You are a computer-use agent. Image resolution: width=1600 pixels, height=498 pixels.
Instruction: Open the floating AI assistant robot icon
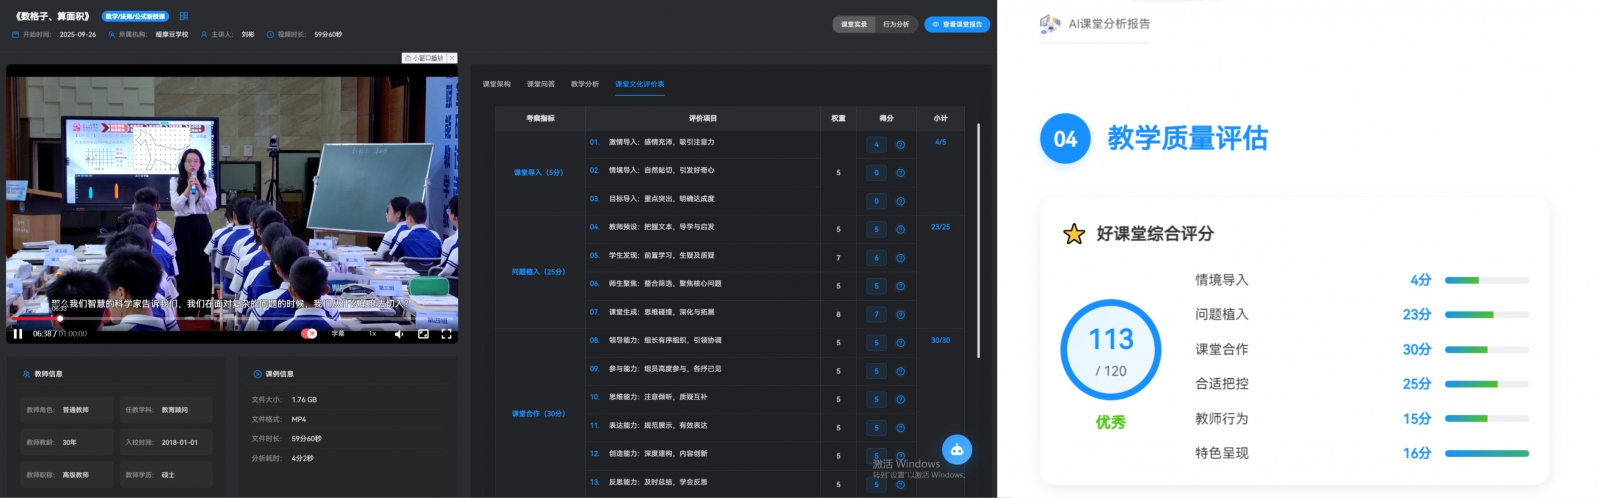point(956,450)
